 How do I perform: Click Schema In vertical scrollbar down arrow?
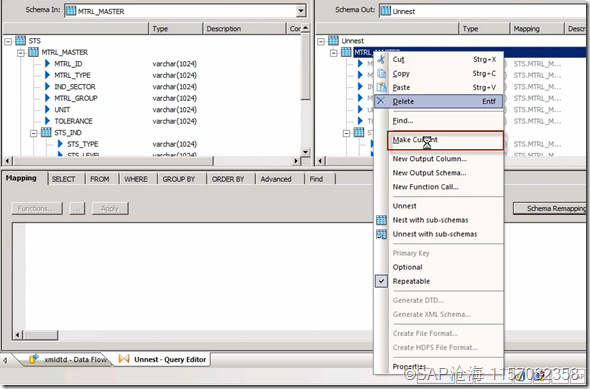coord(305,152)
